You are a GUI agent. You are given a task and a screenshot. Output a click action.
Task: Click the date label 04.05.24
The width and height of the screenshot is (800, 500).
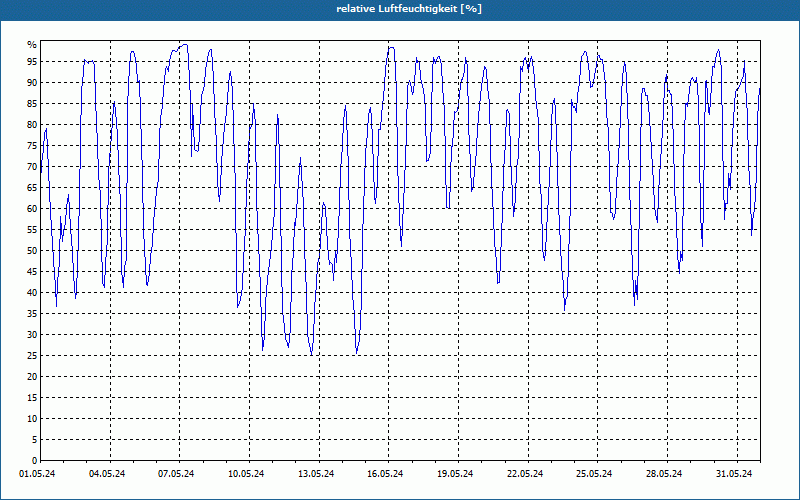[x=107, y=474]
